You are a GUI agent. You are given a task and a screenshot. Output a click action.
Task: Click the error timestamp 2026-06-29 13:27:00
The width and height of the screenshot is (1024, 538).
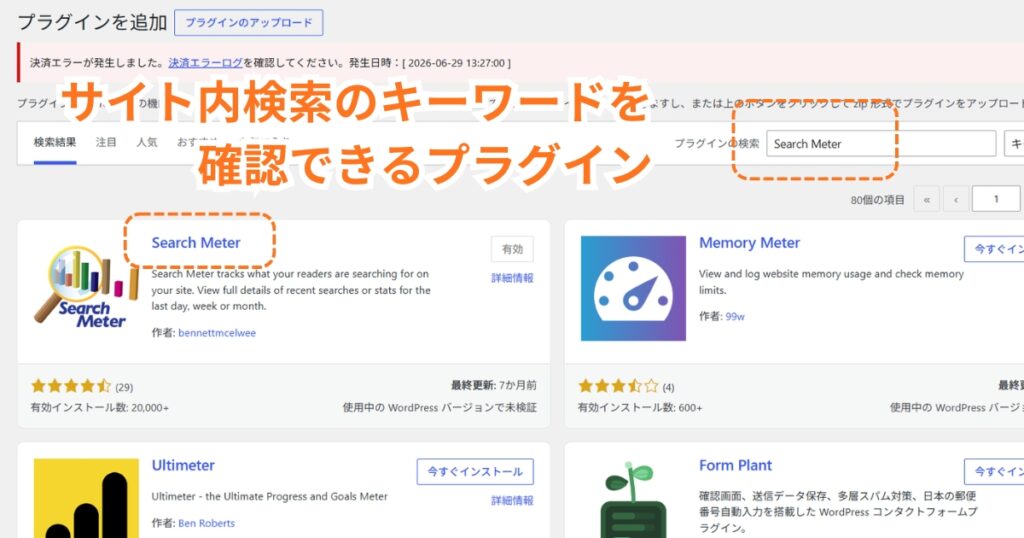click(456, 63)
